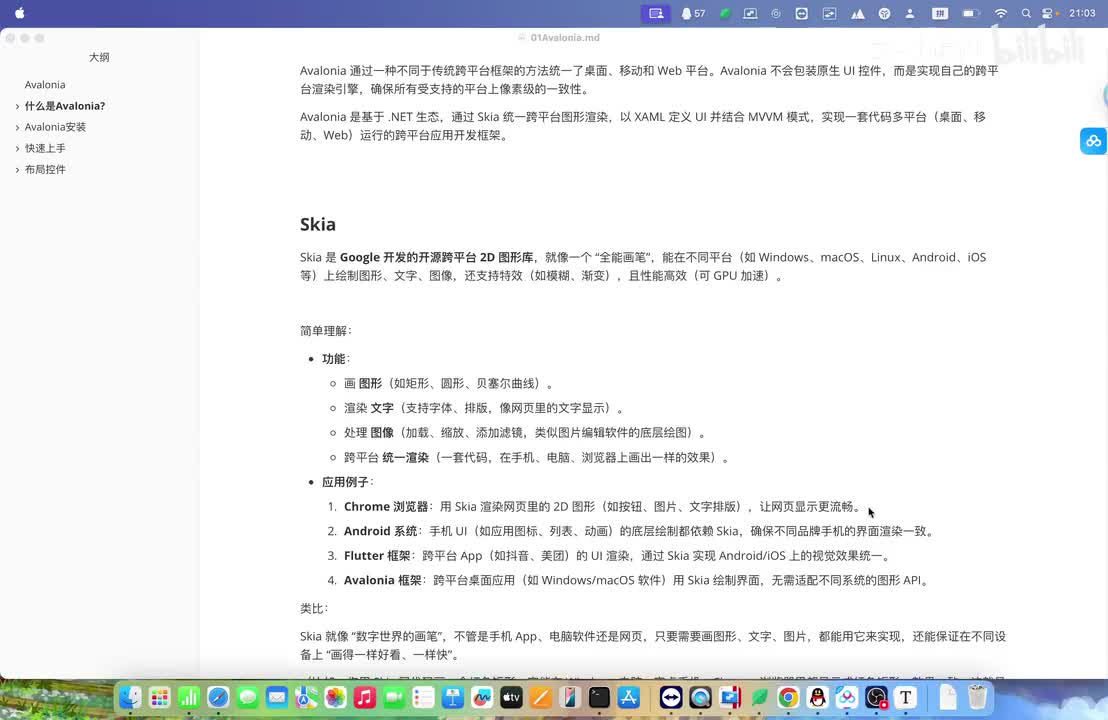Open OBS Studio from the Dock
The image size is (1108, 720).
[876, 698]
